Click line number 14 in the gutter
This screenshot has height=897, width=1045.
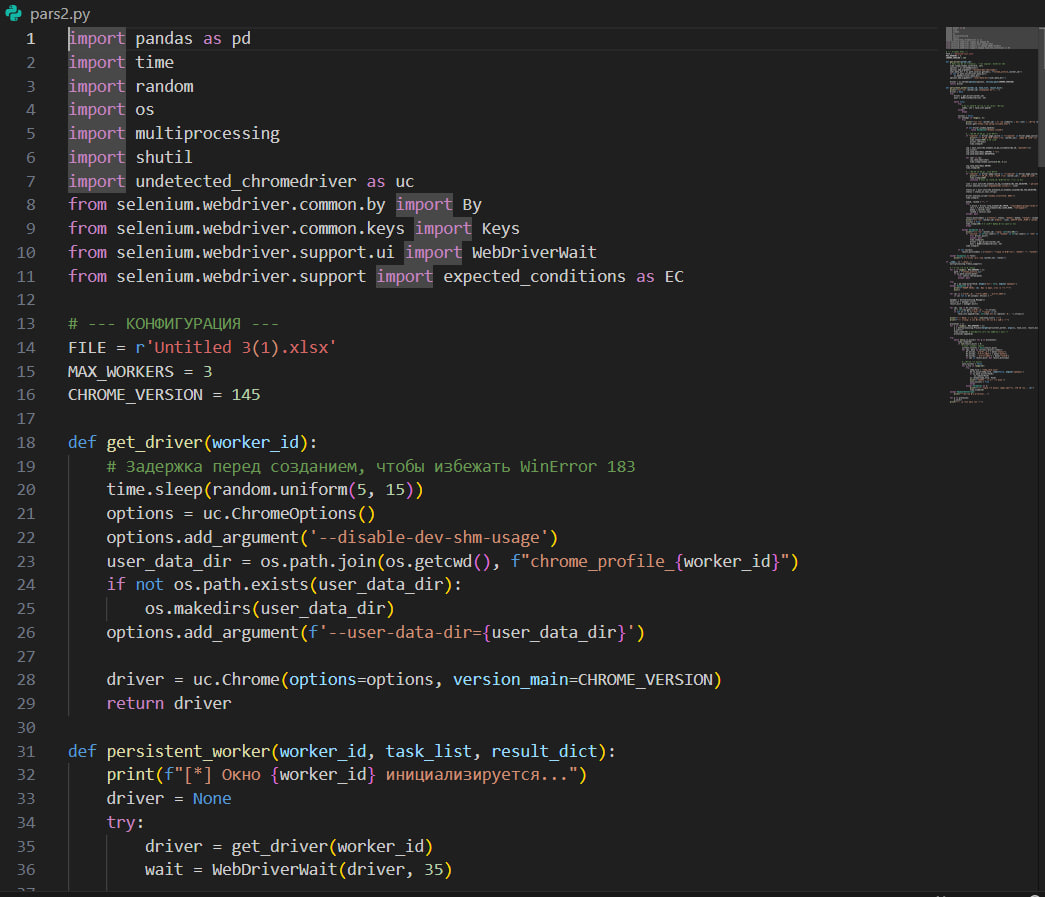tap(26, 348)
